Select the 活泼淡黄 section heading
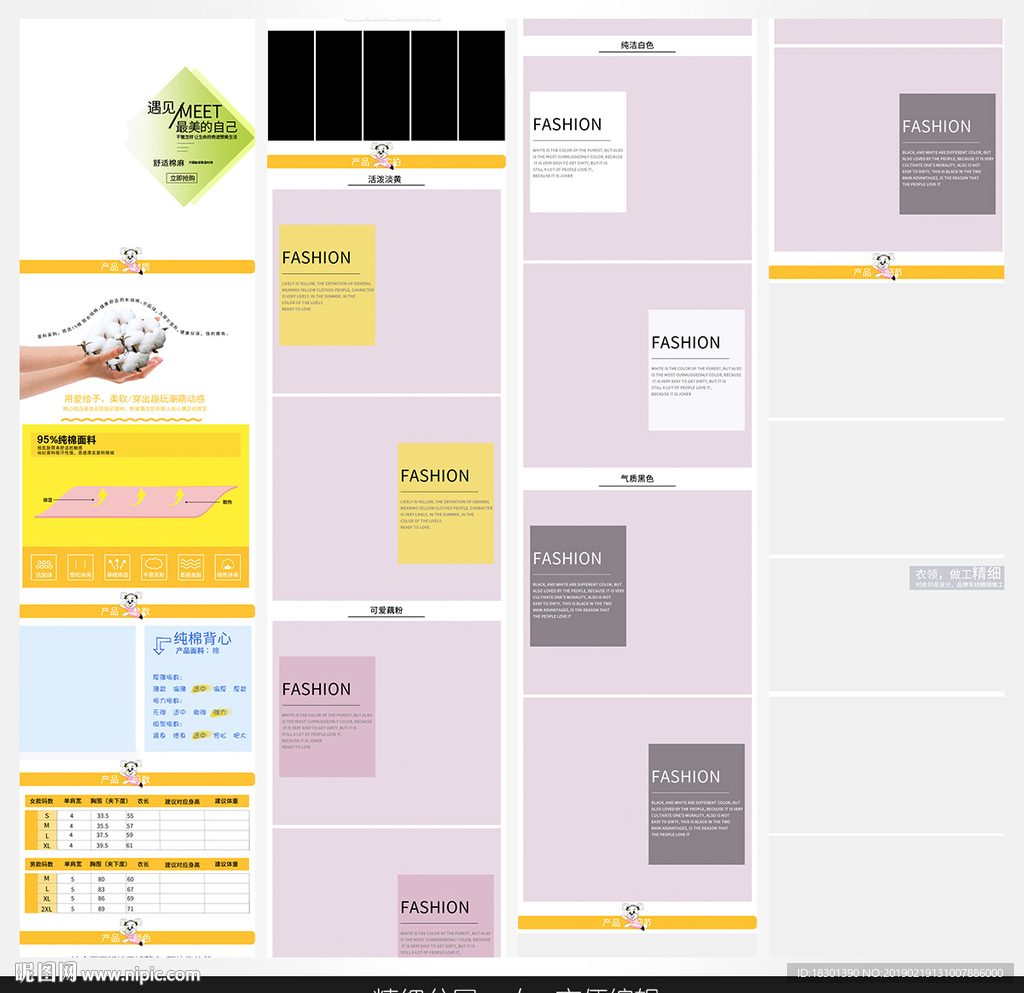This screenshot has height=993, width=1024. [385, 179]
